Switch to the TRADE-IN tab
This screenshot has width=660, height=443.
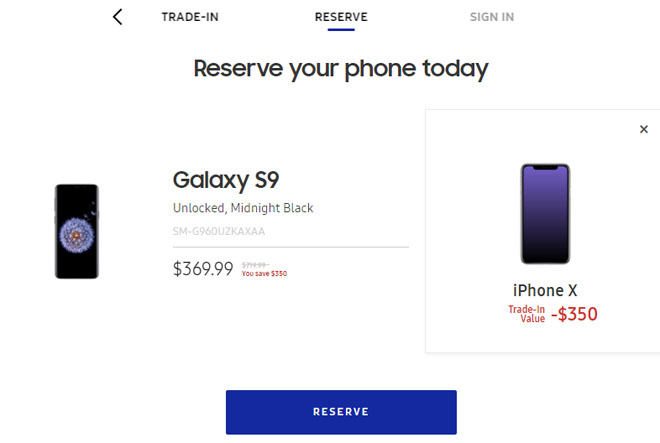point(190,17)
